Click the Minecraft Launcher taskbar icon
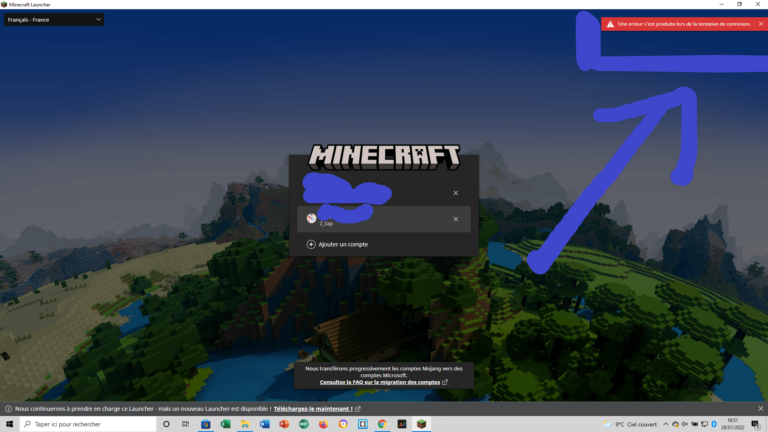Image resolution: width=768 pixels, height=432 pixels. click(x=421, y=424)
